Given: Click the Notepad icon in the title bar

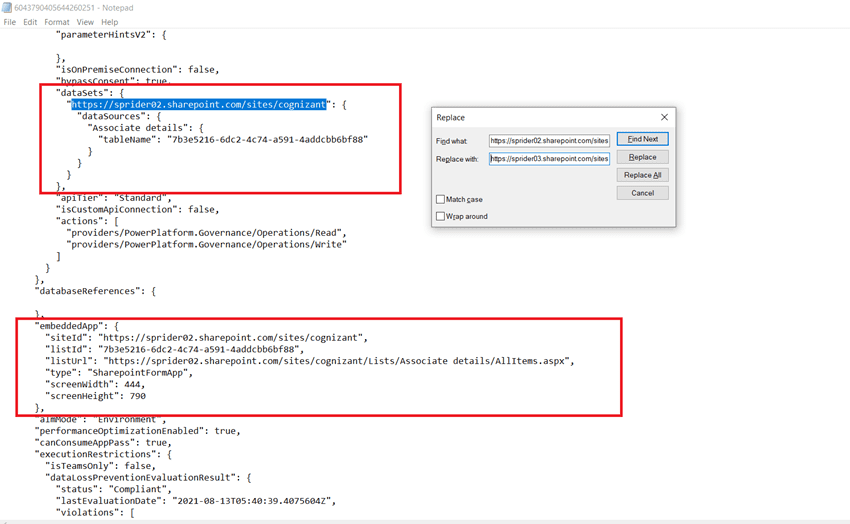Looking at the screenshot, I should pyautogui.click(x=7, y=8).
